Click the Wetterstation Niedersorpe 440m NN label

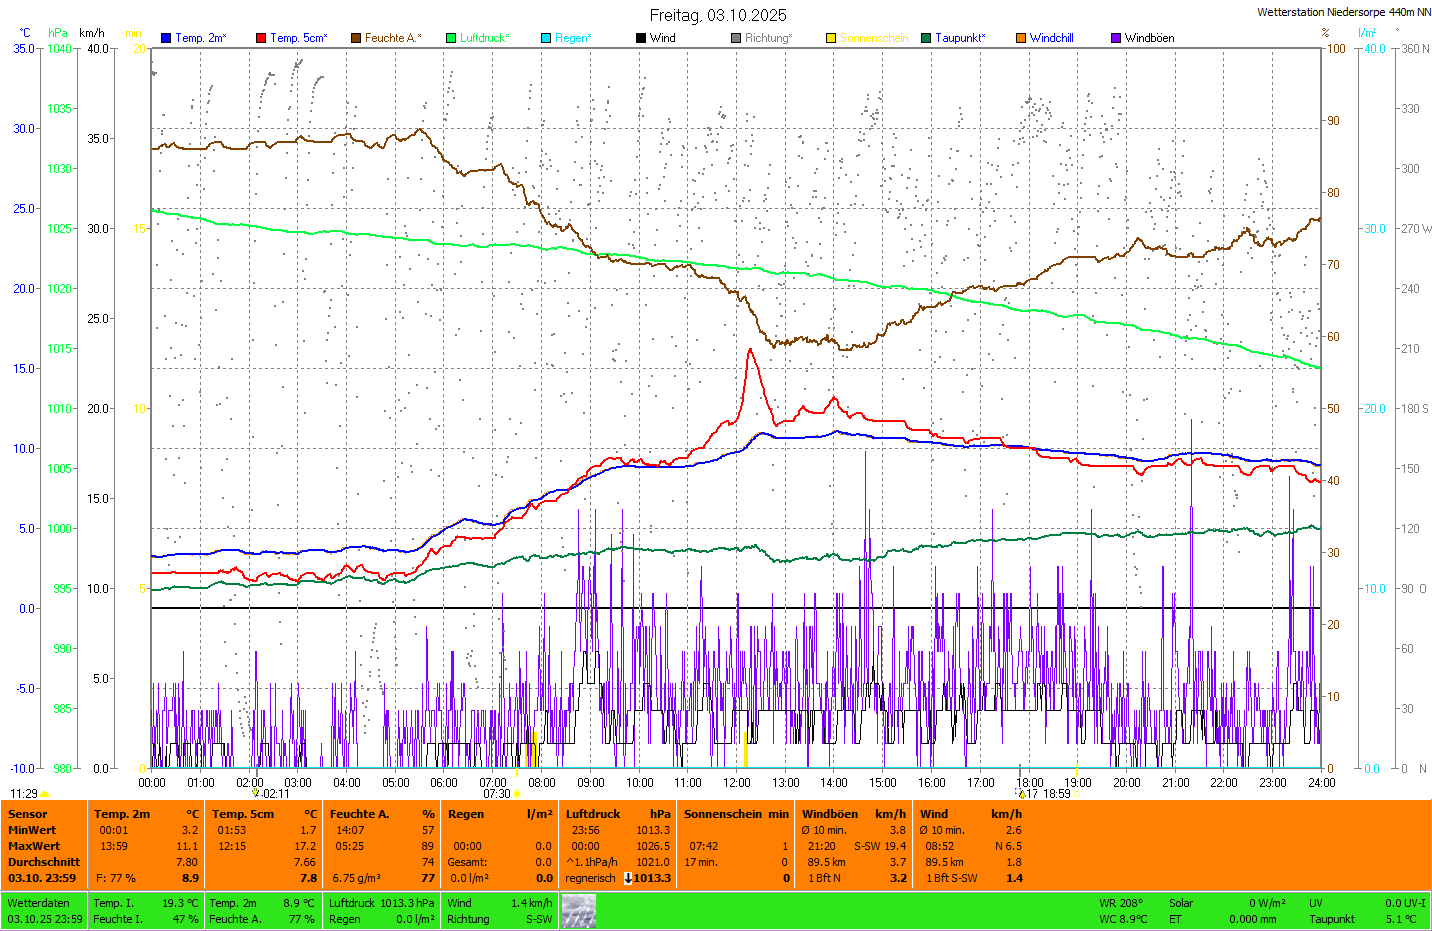tap(1343, 12)
